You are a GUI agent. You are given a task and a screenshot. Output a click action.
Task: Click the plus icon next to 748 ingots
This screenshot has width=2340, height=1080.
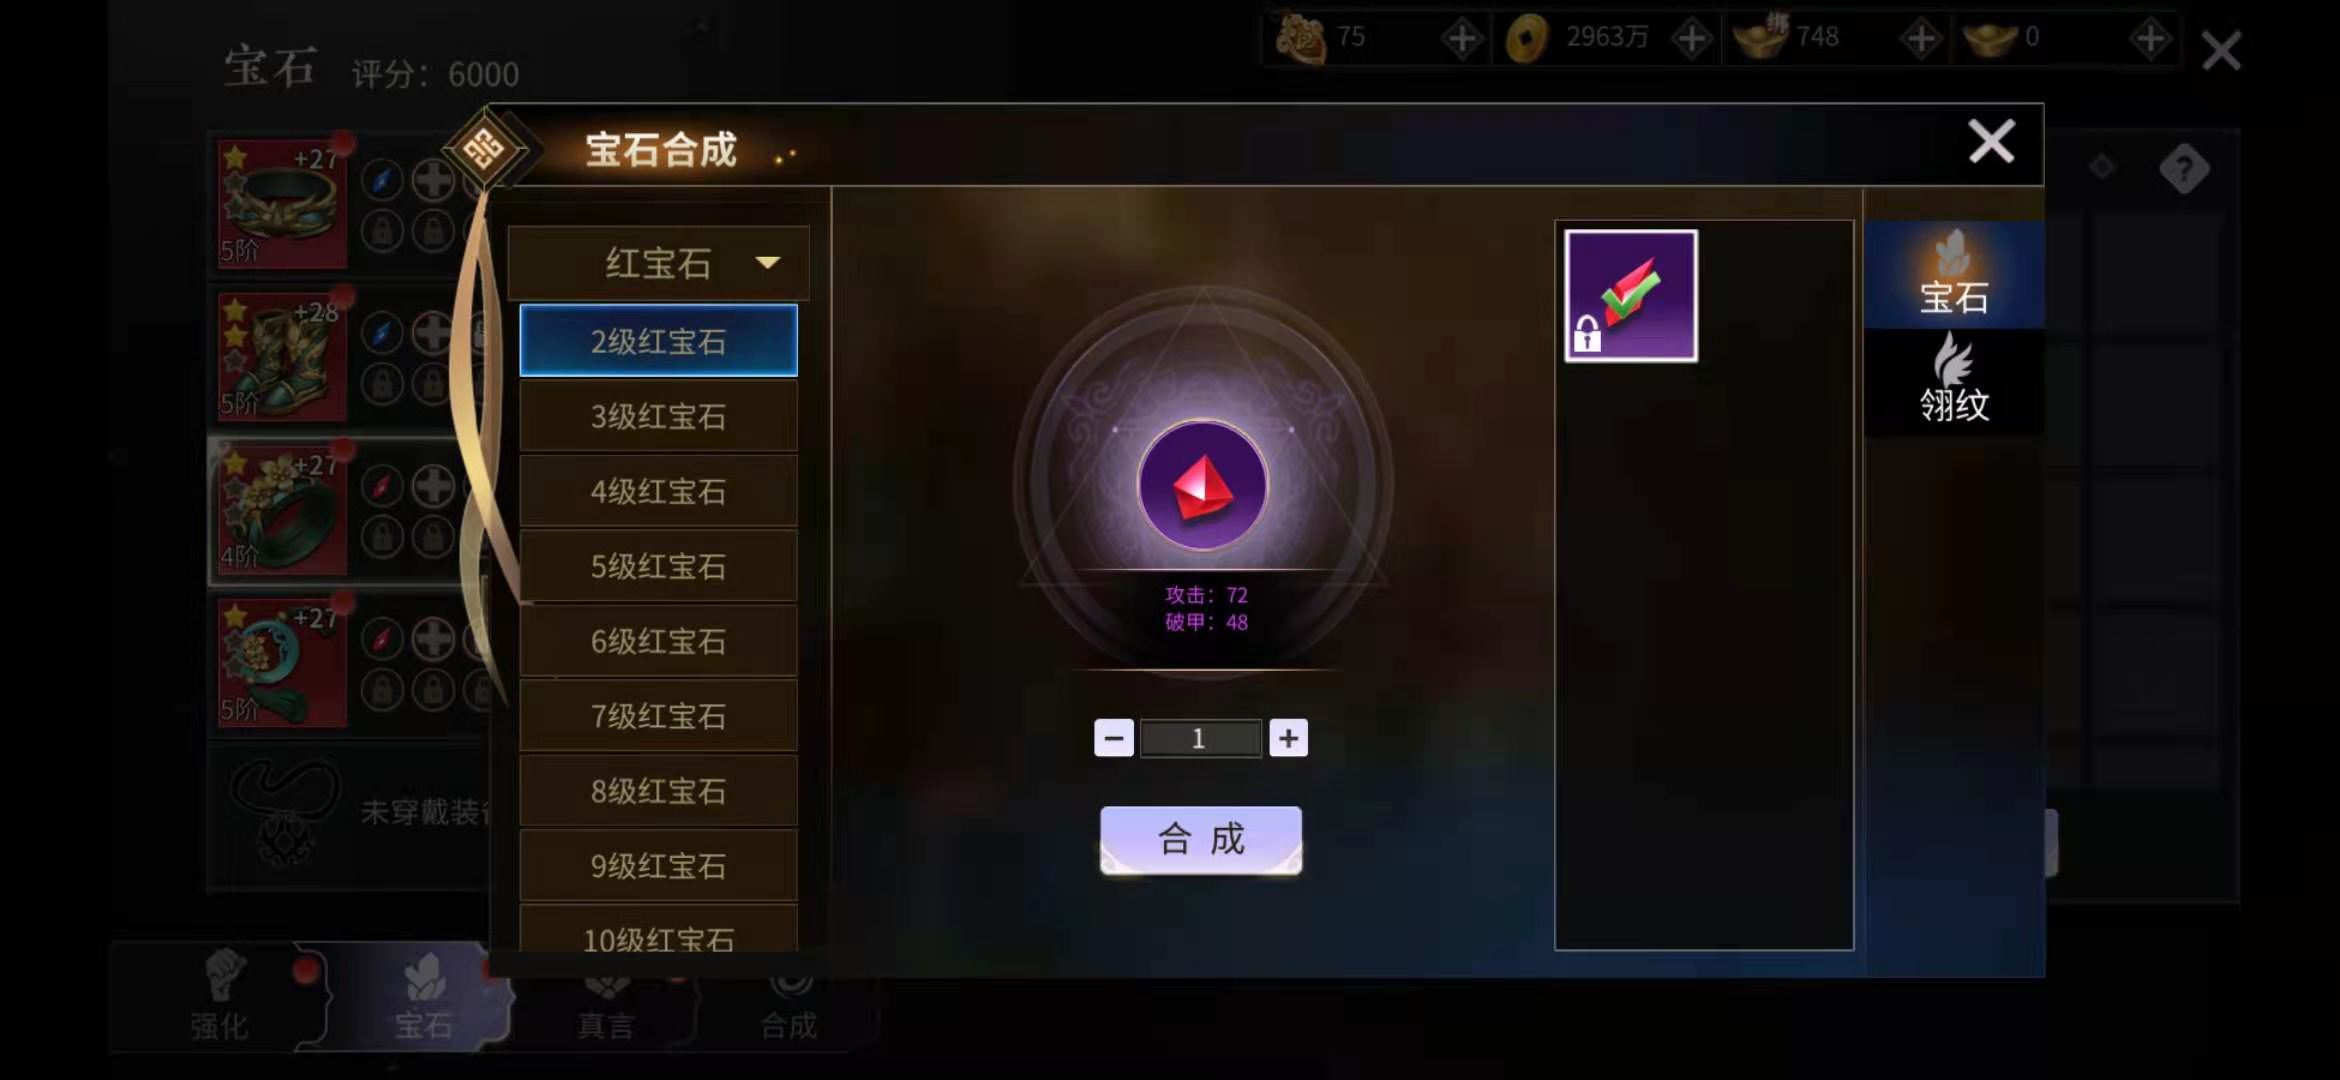tap(1921, 39)
